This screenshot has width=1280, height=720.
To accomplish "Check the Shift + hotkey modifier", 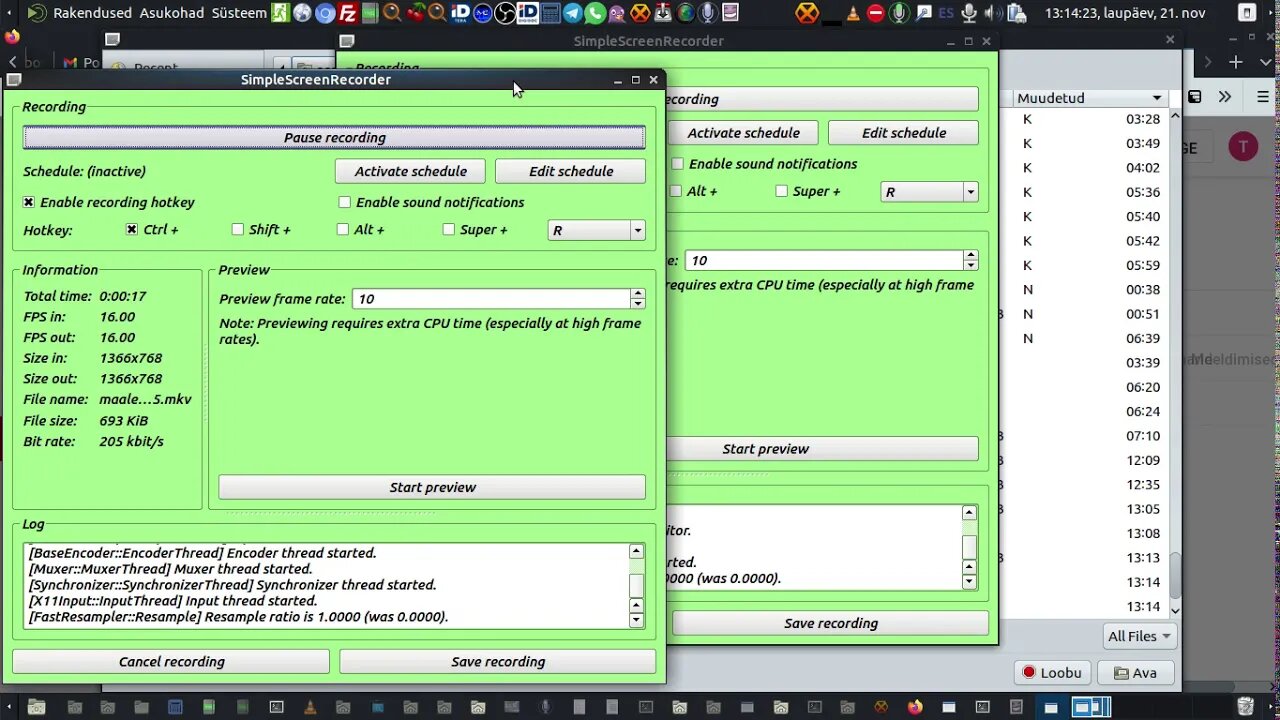I will 238,230.
